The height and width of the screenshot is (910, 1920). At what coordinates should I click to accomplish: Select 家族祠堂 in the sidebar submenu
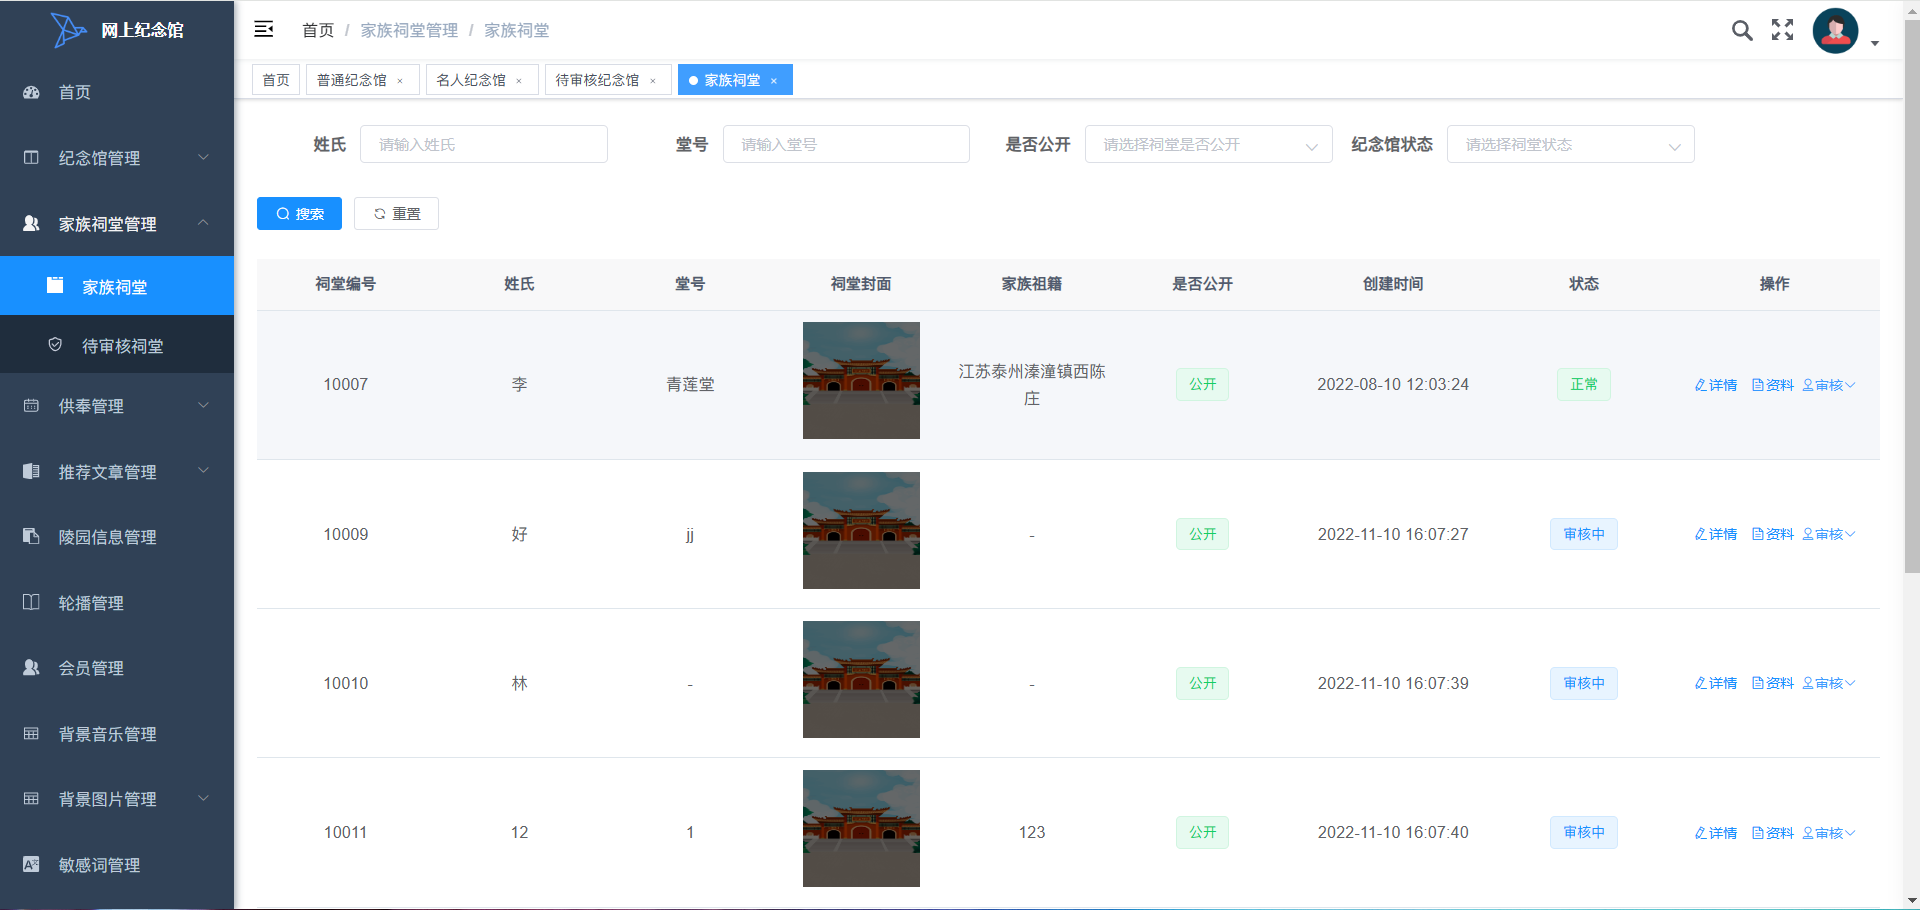[117, 286]
